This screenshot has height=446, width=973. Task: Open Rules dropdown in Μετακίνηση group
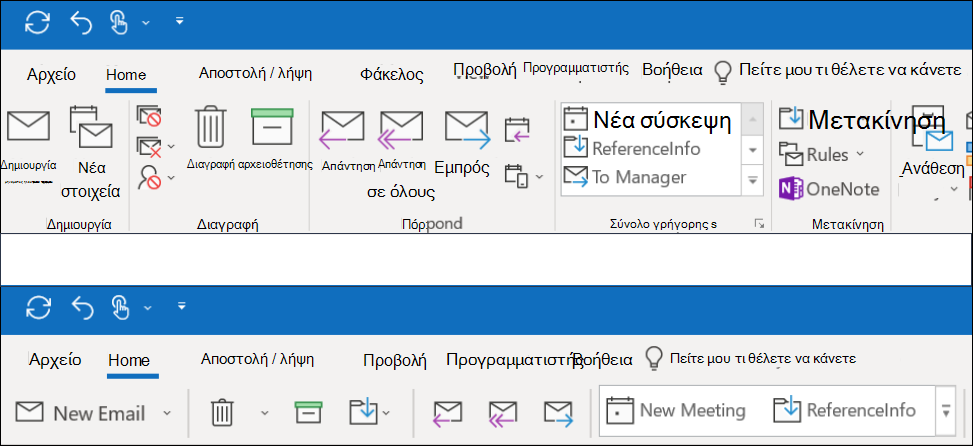(821, 154)
